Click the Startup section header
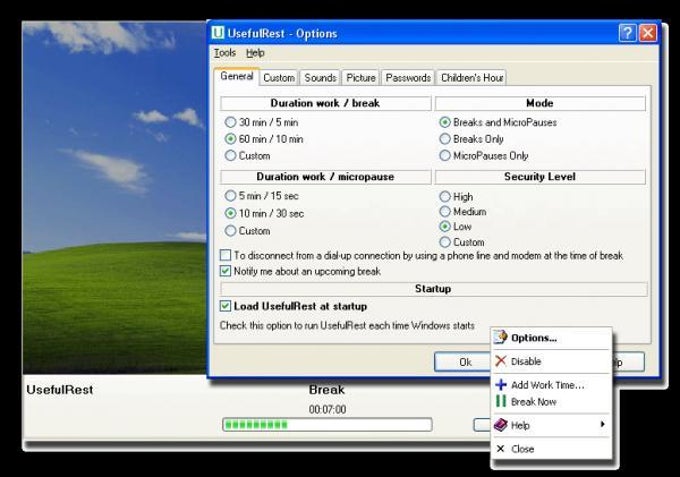 click(x=433, y=289)
